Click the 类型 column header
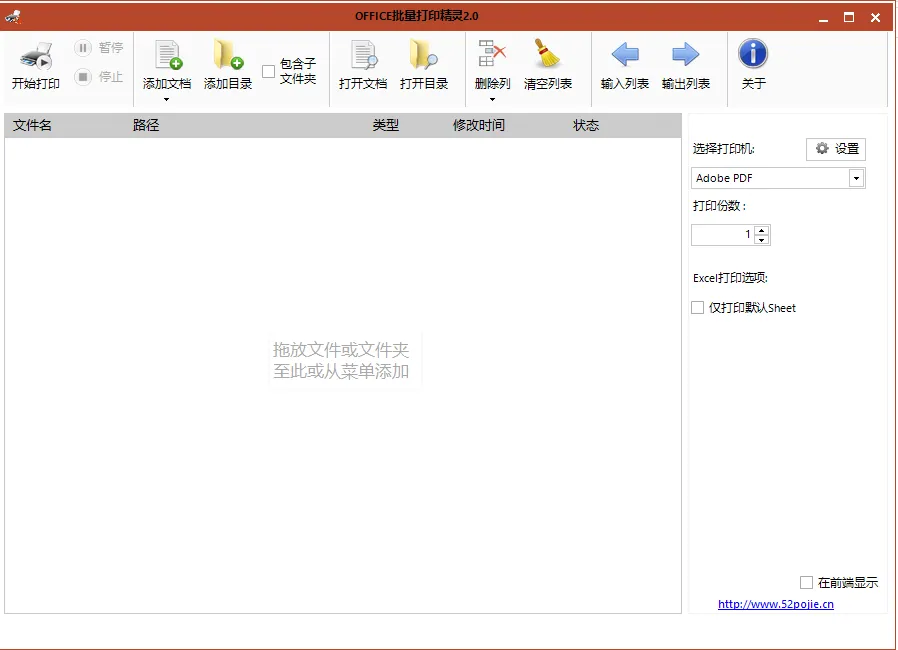Screen dimensions: 898x650 tap(385, 125)
